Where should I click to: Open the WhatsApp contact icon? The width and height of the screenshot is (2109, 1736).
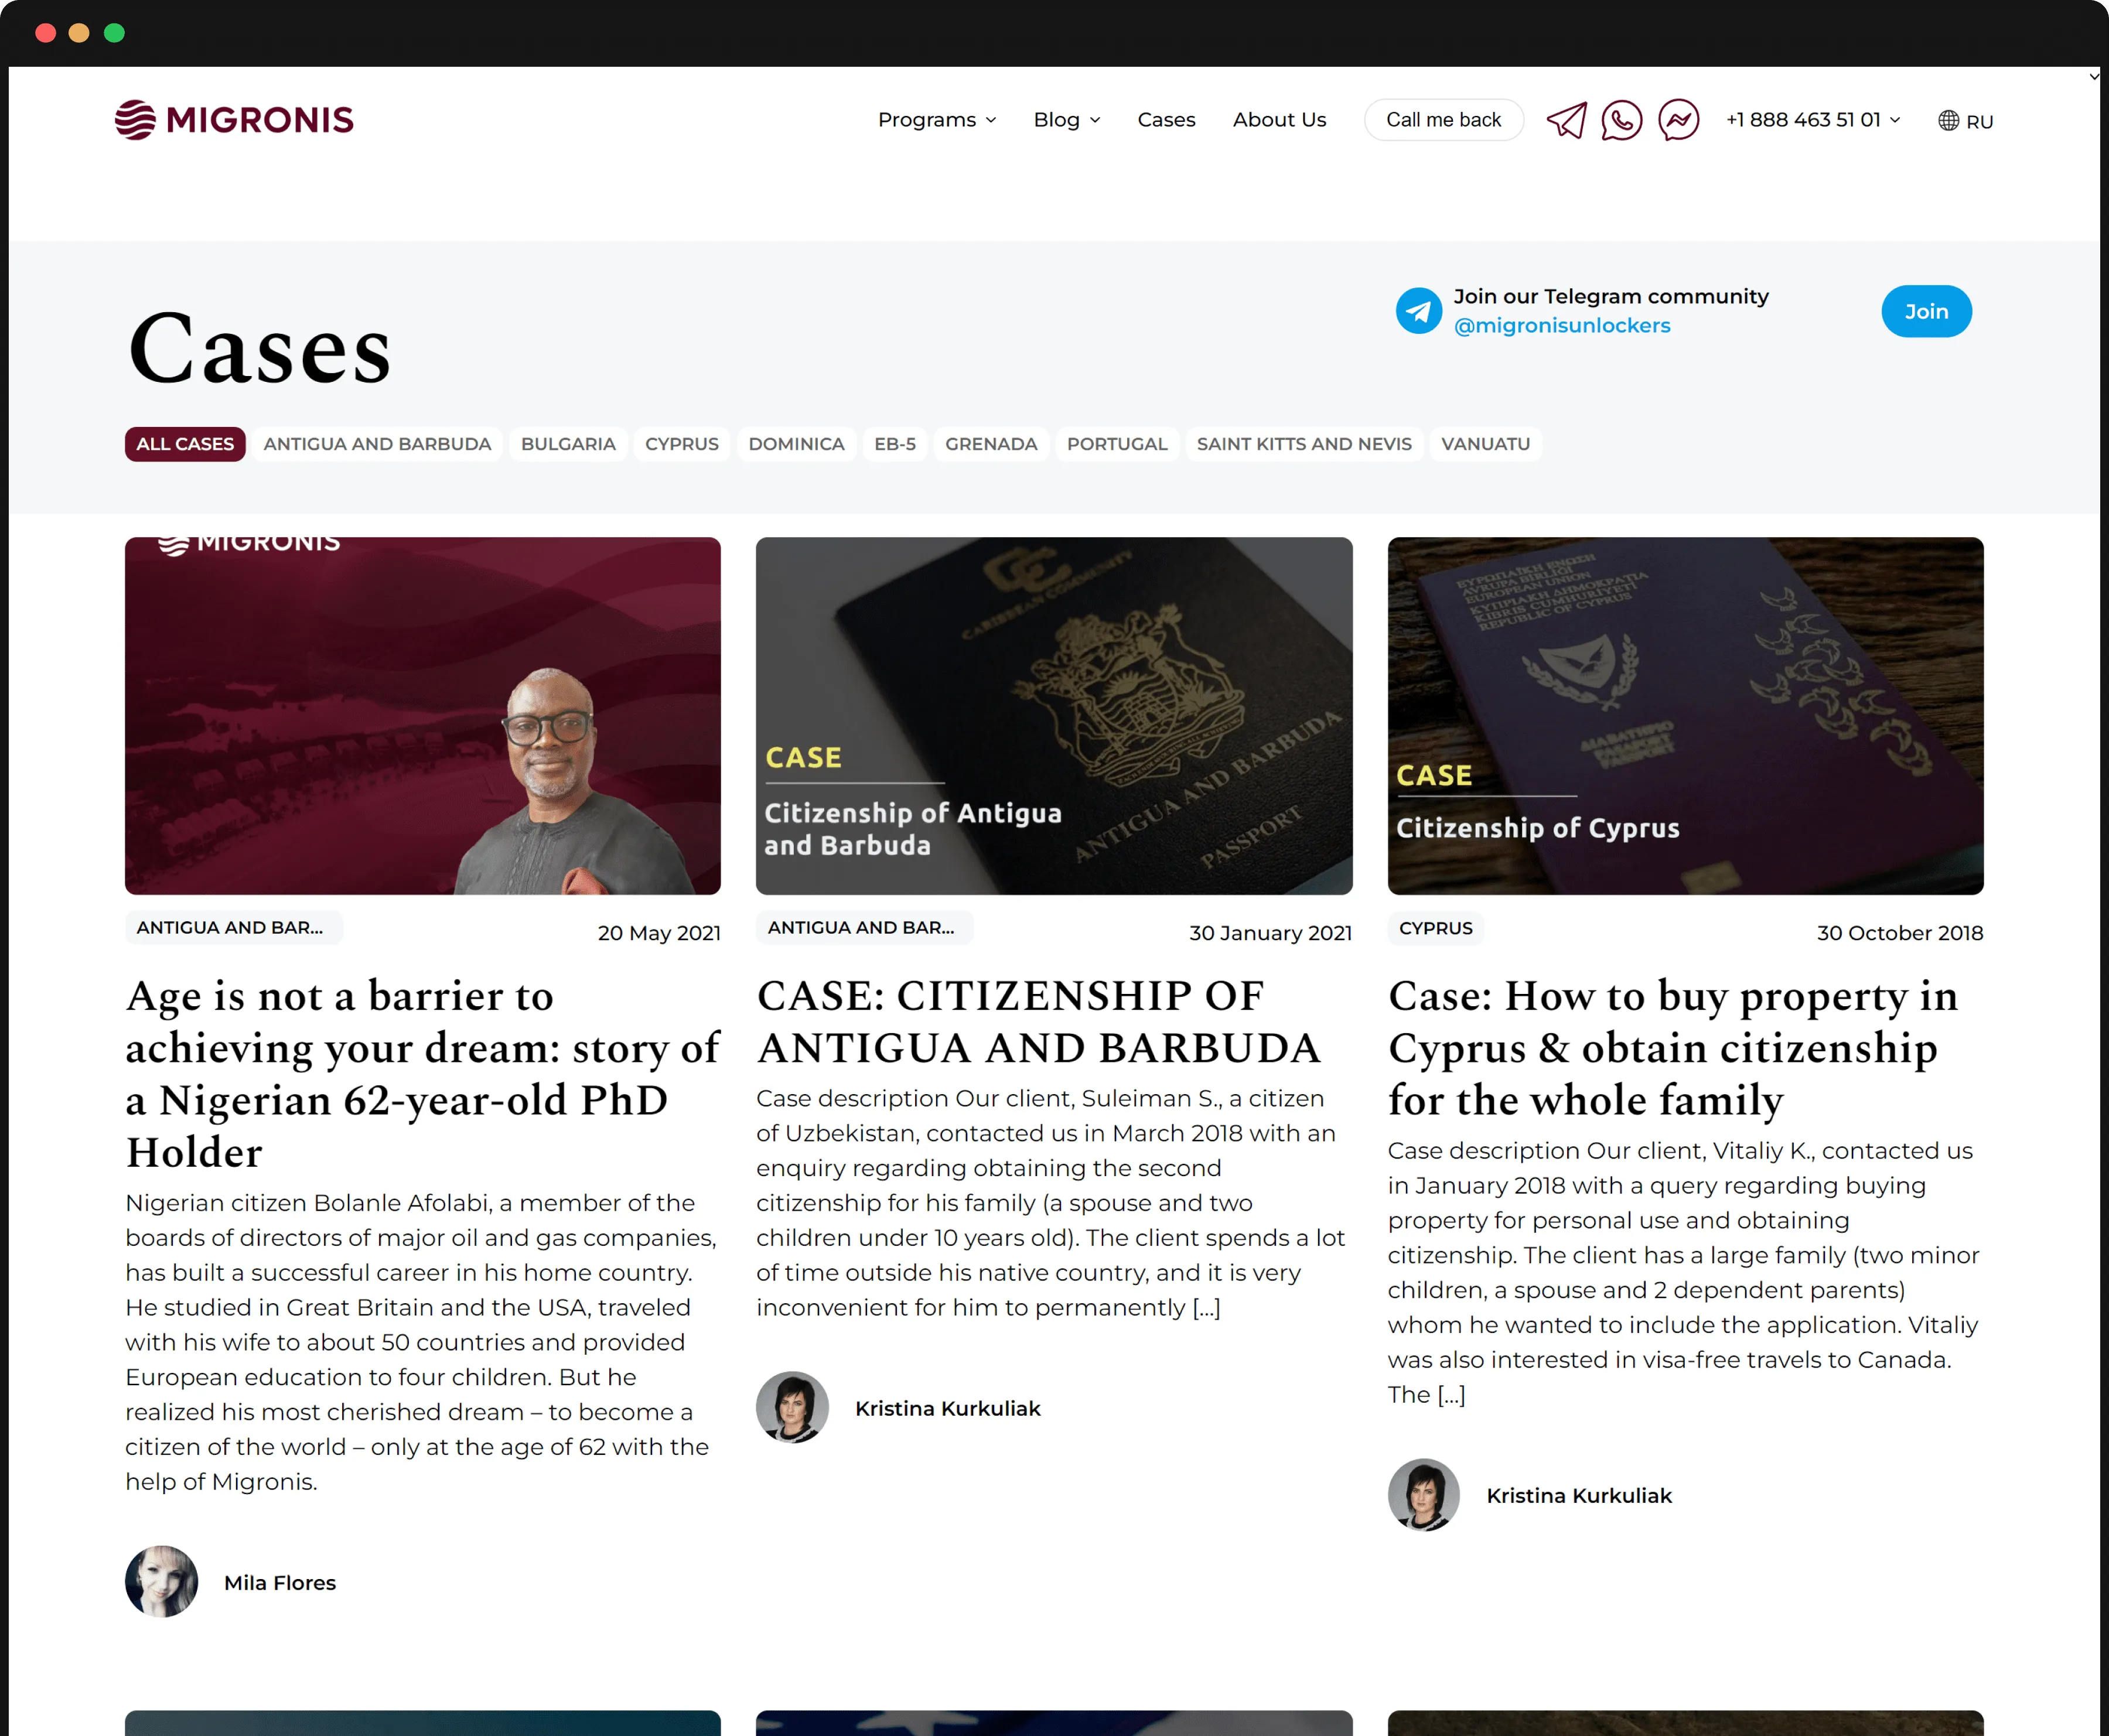[x=1621, y=120]
